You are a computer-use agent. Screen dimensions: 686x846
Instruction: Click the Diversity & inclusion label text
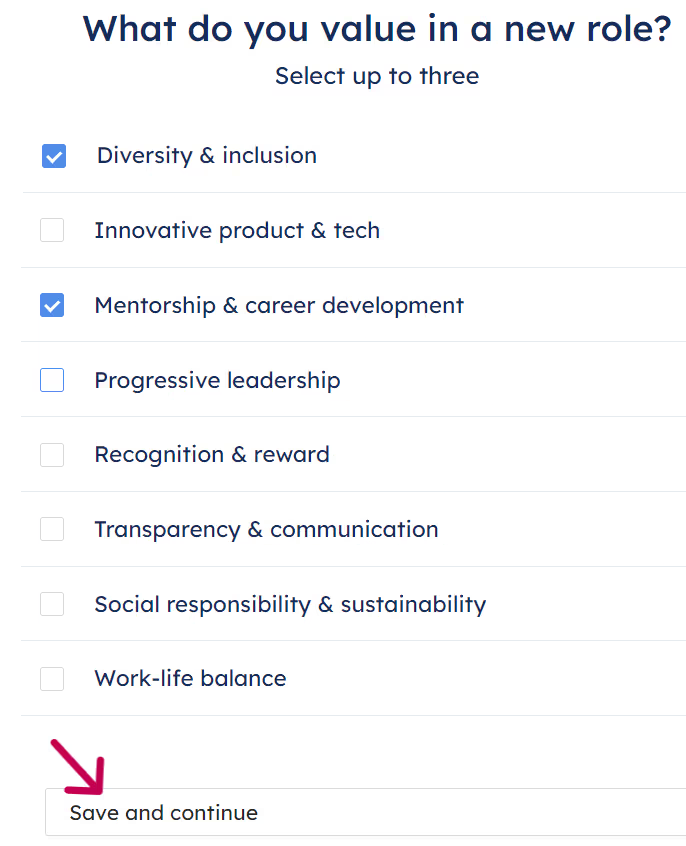pos(206,156)
